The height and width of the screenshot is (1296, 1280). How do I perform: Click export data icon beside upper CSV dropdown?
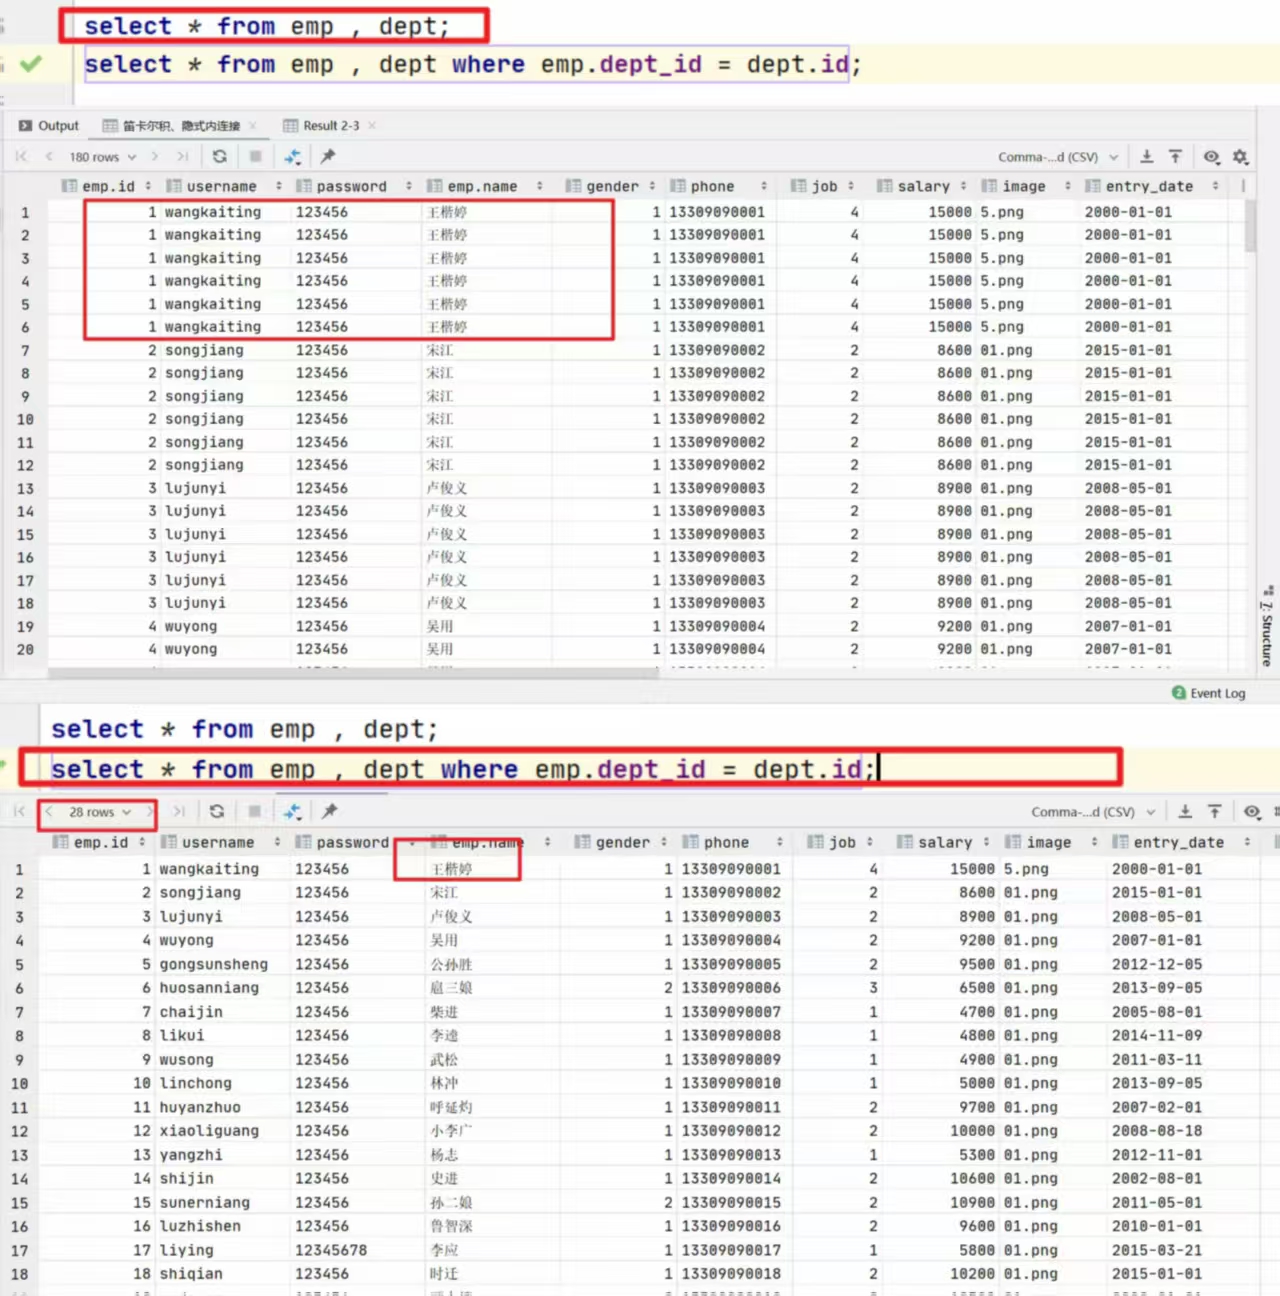(1147, 156)
